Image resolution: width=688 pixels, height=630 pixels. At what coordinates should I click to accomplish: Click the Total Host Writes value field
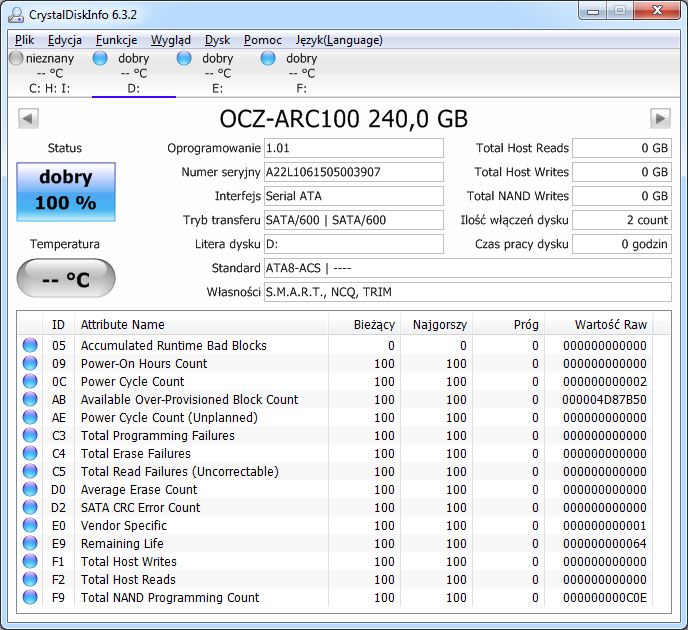coord(622,172)
